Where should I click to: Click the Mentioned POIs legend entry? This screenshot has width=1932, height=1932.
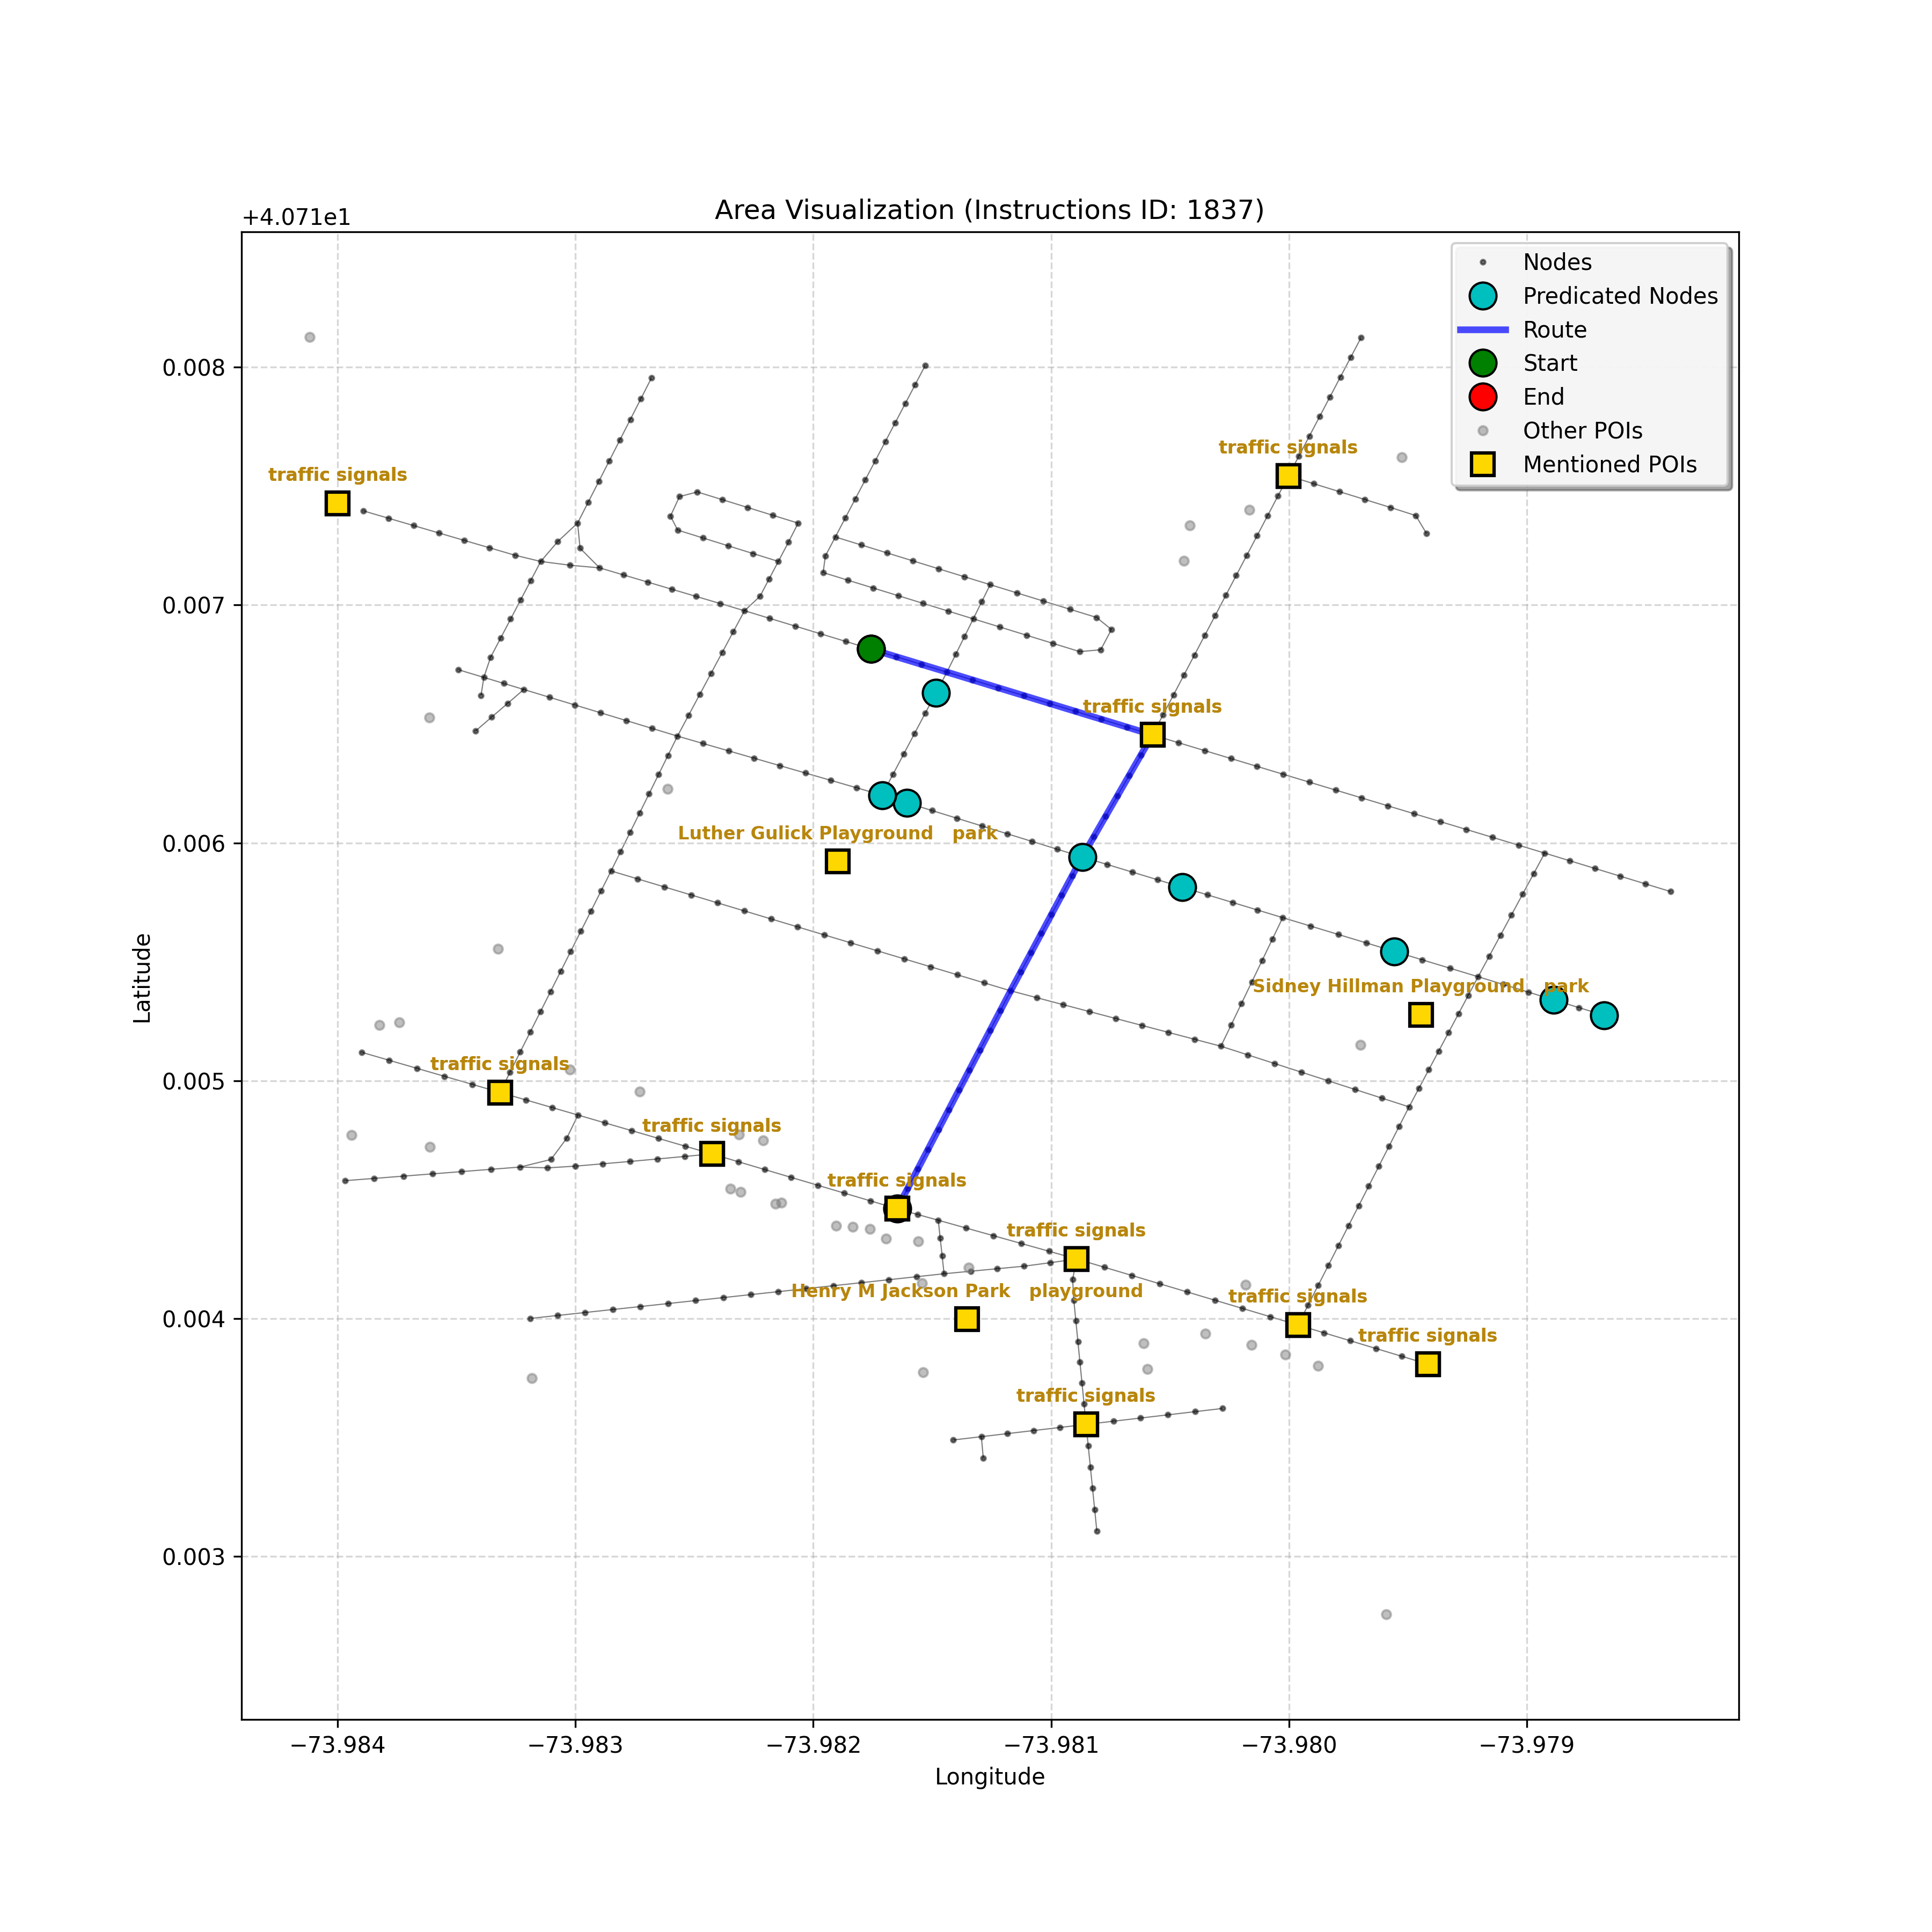[1609, 465]
